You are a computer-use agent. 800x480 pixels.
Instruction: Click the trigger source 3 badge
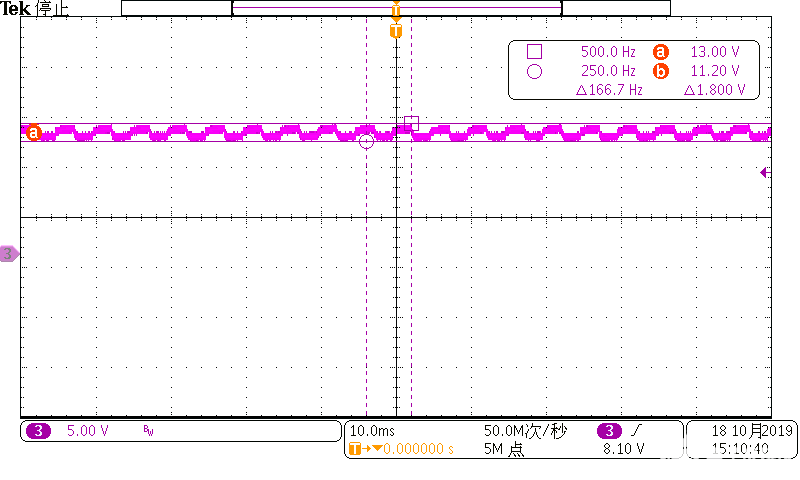coord(610,431)
